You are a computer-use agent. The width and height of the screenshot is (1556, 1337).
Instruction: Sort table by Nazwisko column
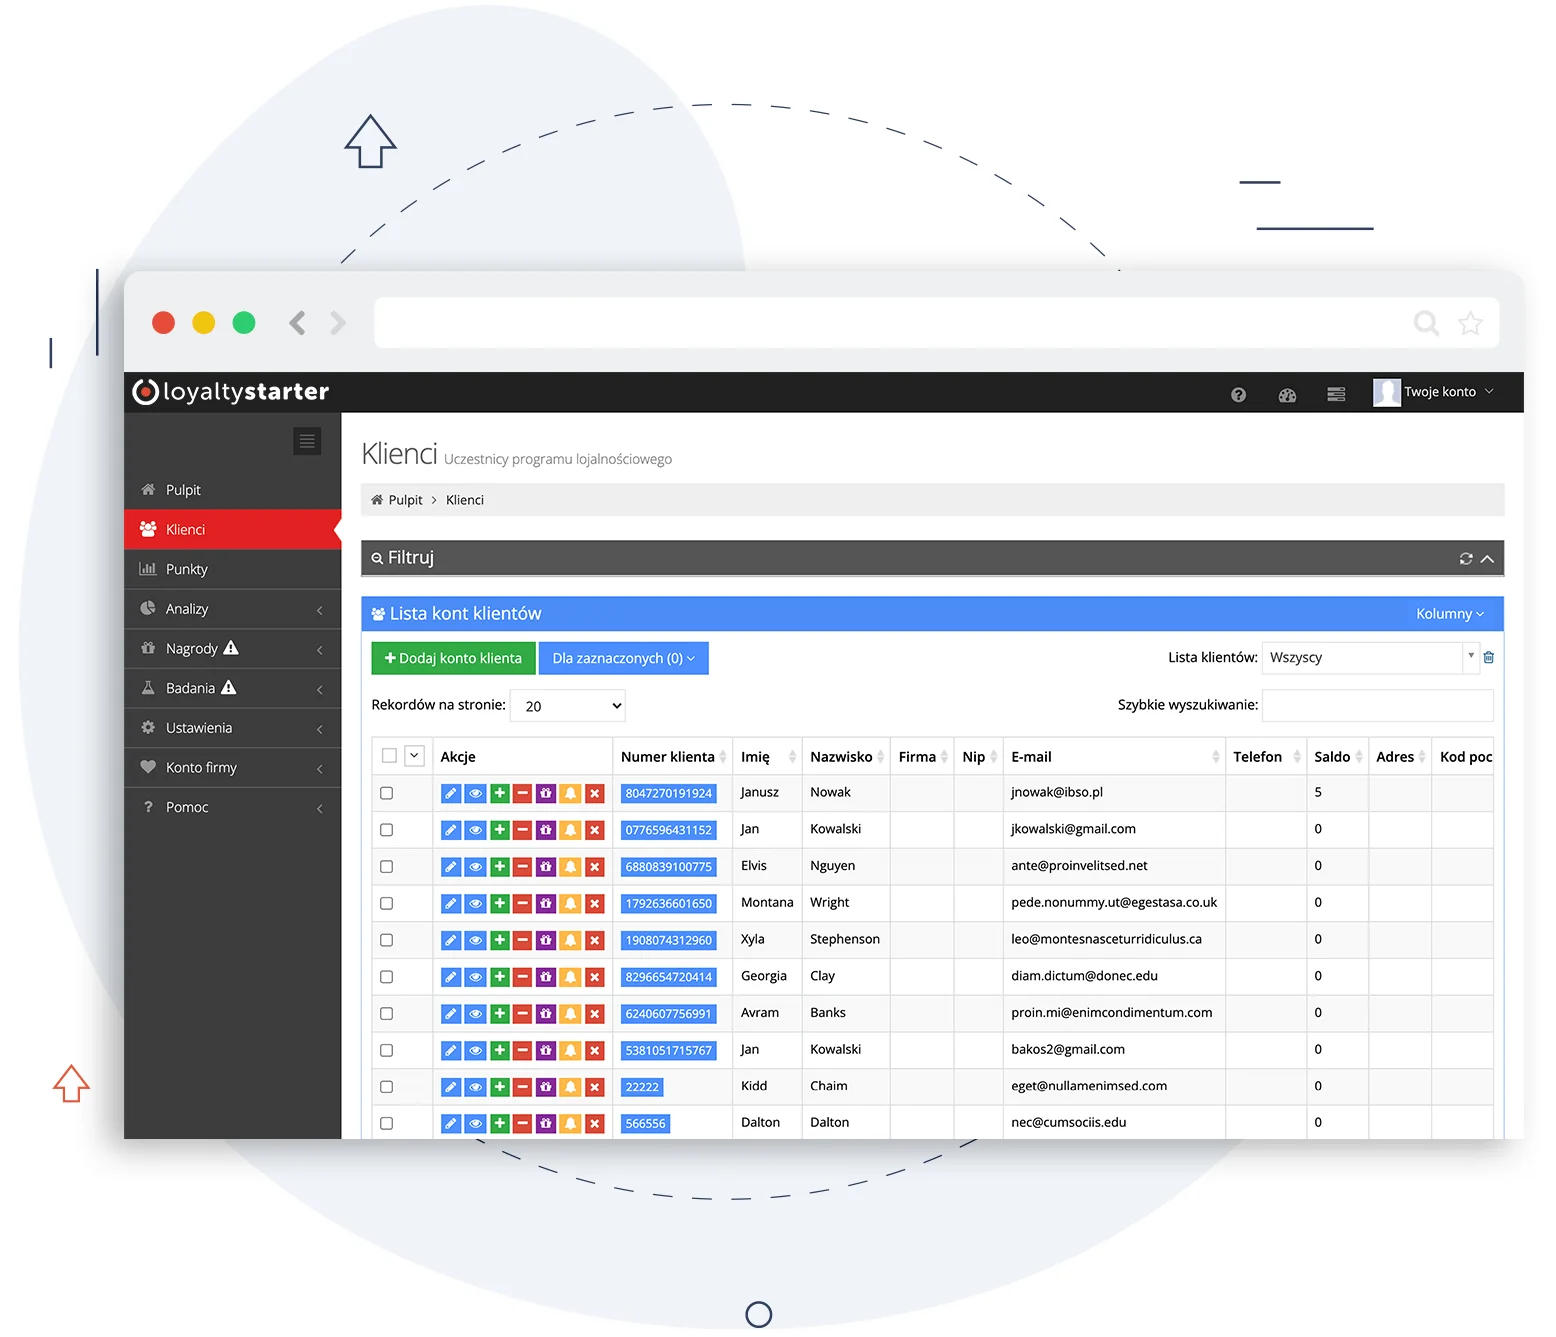(847, 757)
